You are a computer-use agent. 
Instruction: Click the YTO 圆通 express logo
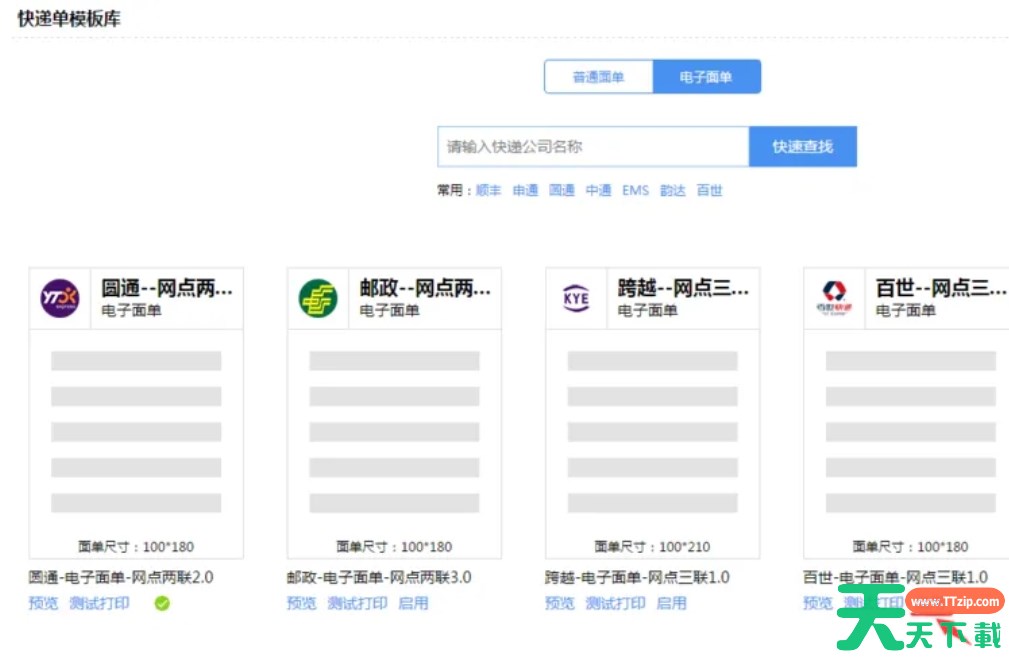[x=59, y=298]
